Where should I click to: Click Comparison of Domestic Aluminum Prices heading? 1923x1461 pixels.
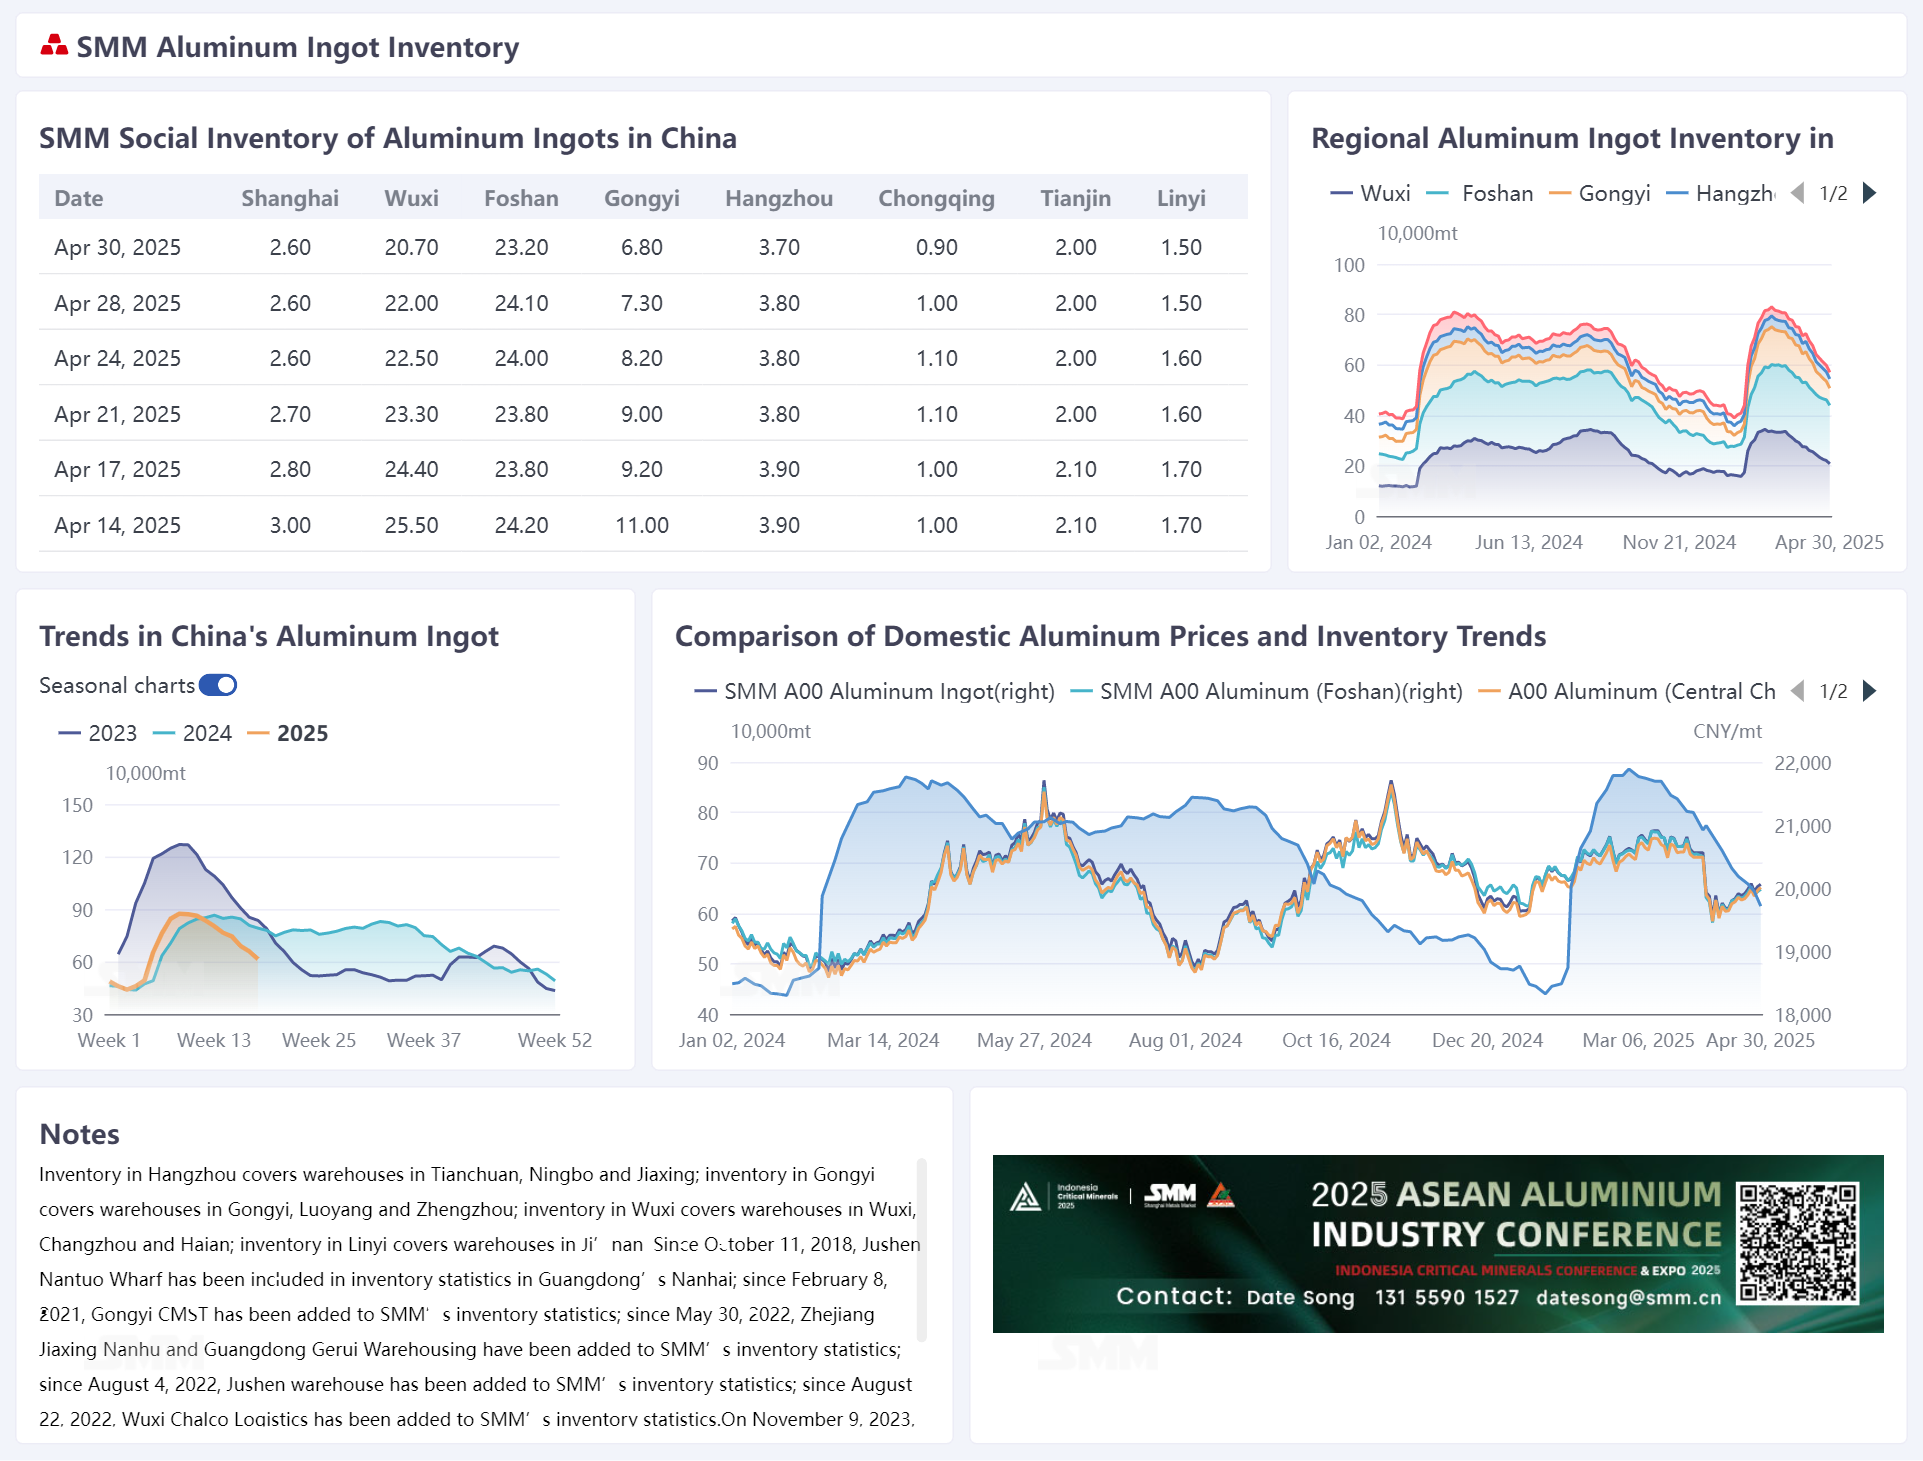(1110, 636)
